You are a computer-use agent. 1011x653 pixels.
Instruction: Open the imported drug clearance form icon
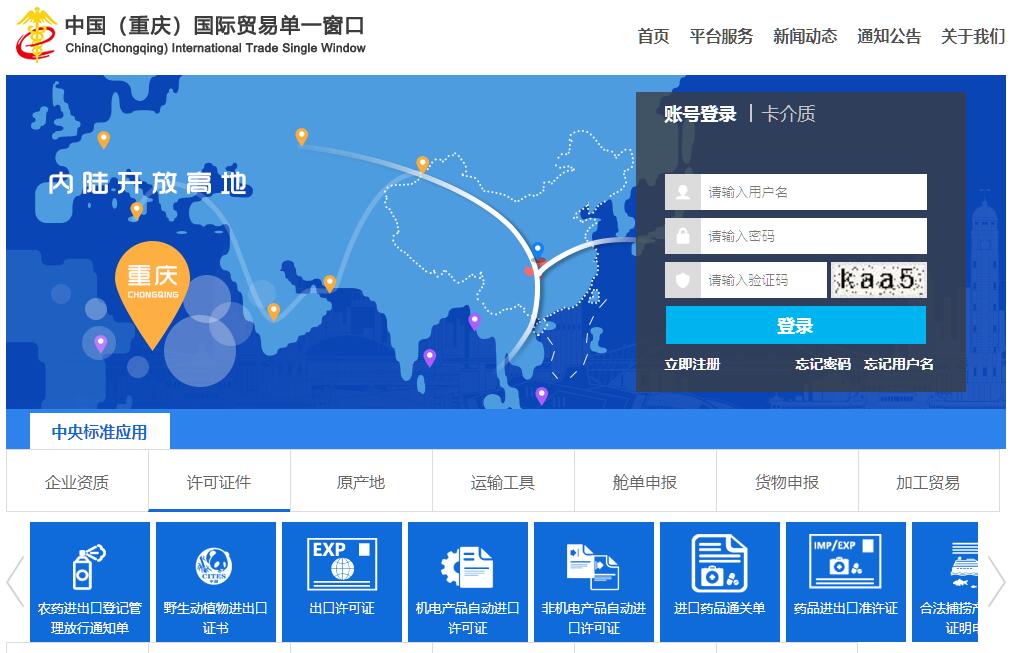coord(719,565)
